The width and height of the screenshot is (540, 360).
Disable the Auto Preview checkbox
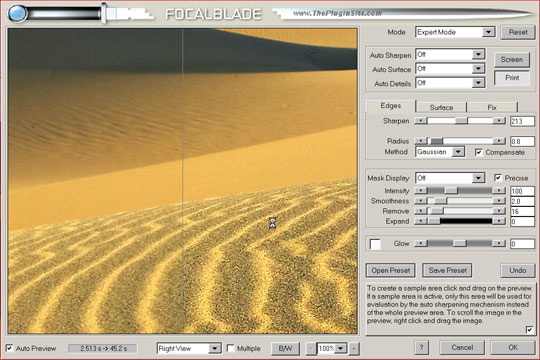(10, 348)
